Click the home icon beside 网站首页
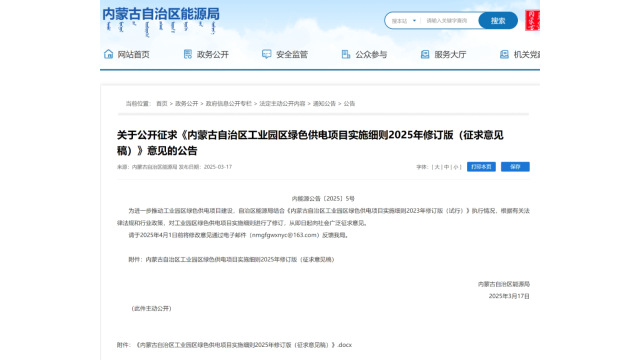This screenshot has width=640, height=360. click(x=108, y=54)
